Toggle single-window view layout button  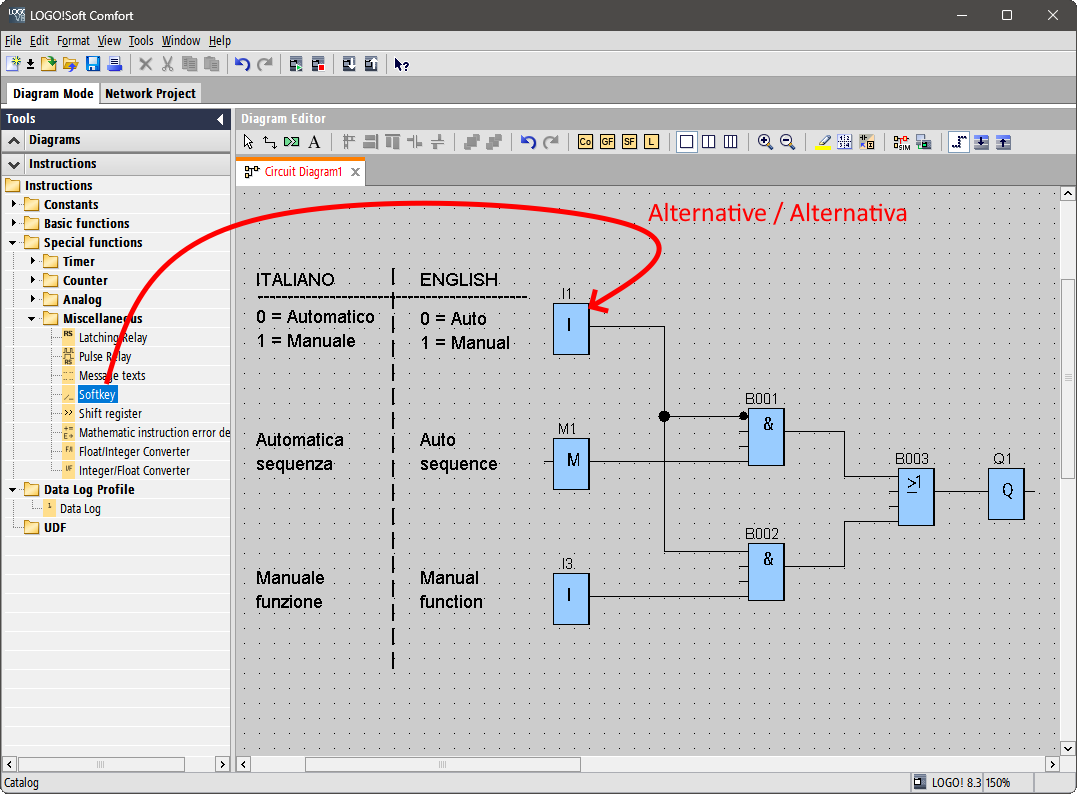(x=686, y=142)
